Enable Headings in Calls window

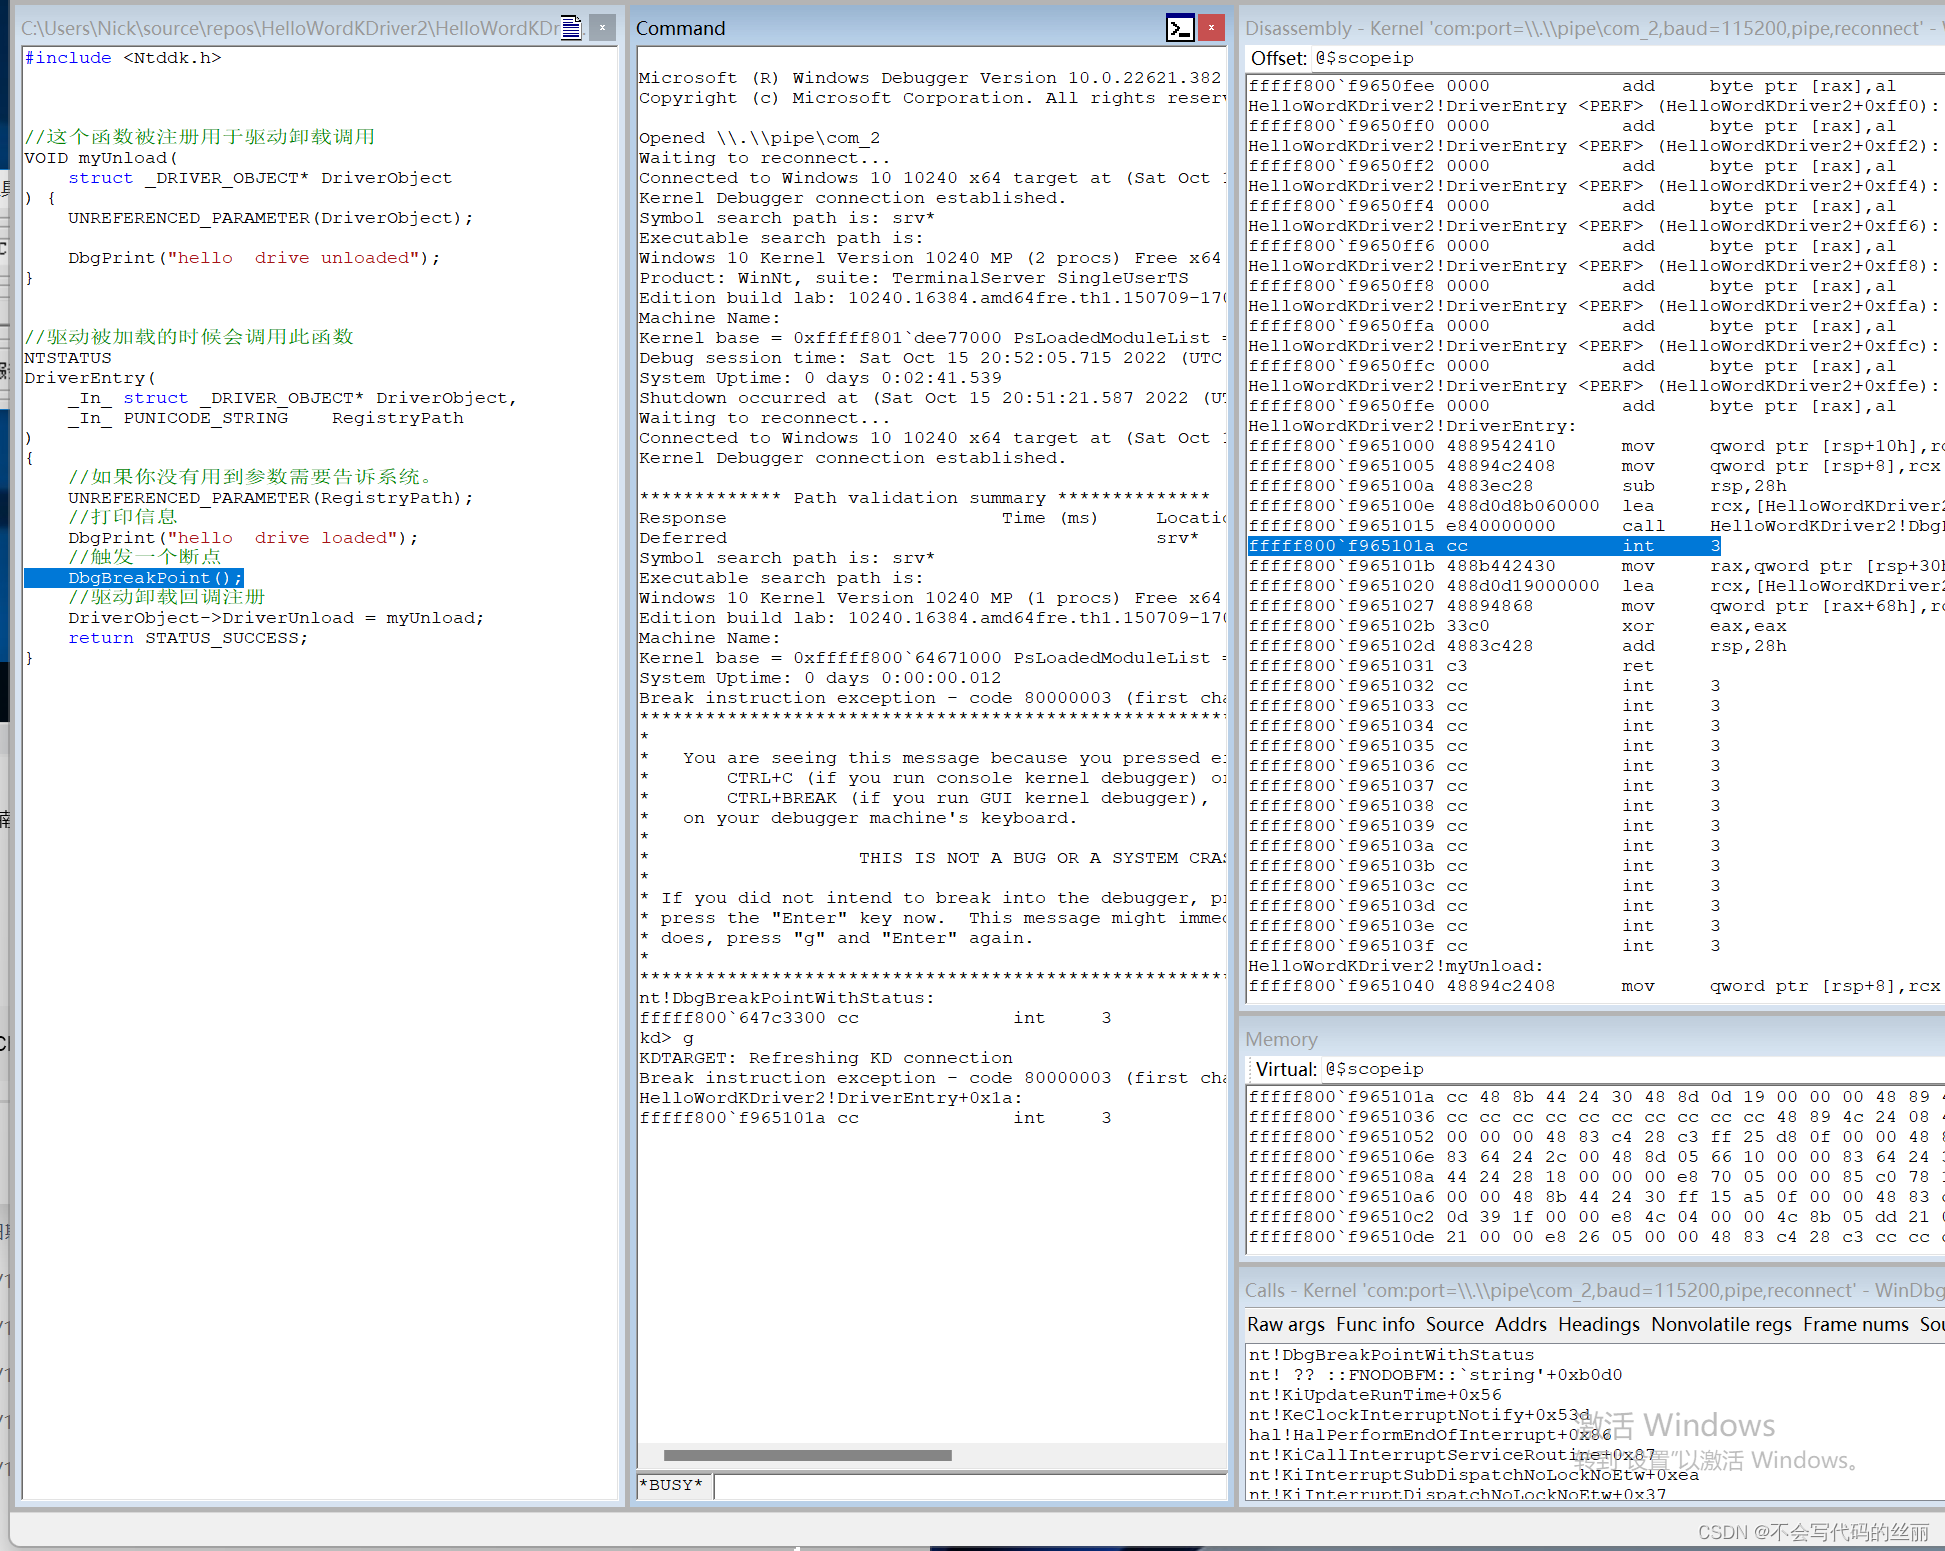click(1598, 1324)
